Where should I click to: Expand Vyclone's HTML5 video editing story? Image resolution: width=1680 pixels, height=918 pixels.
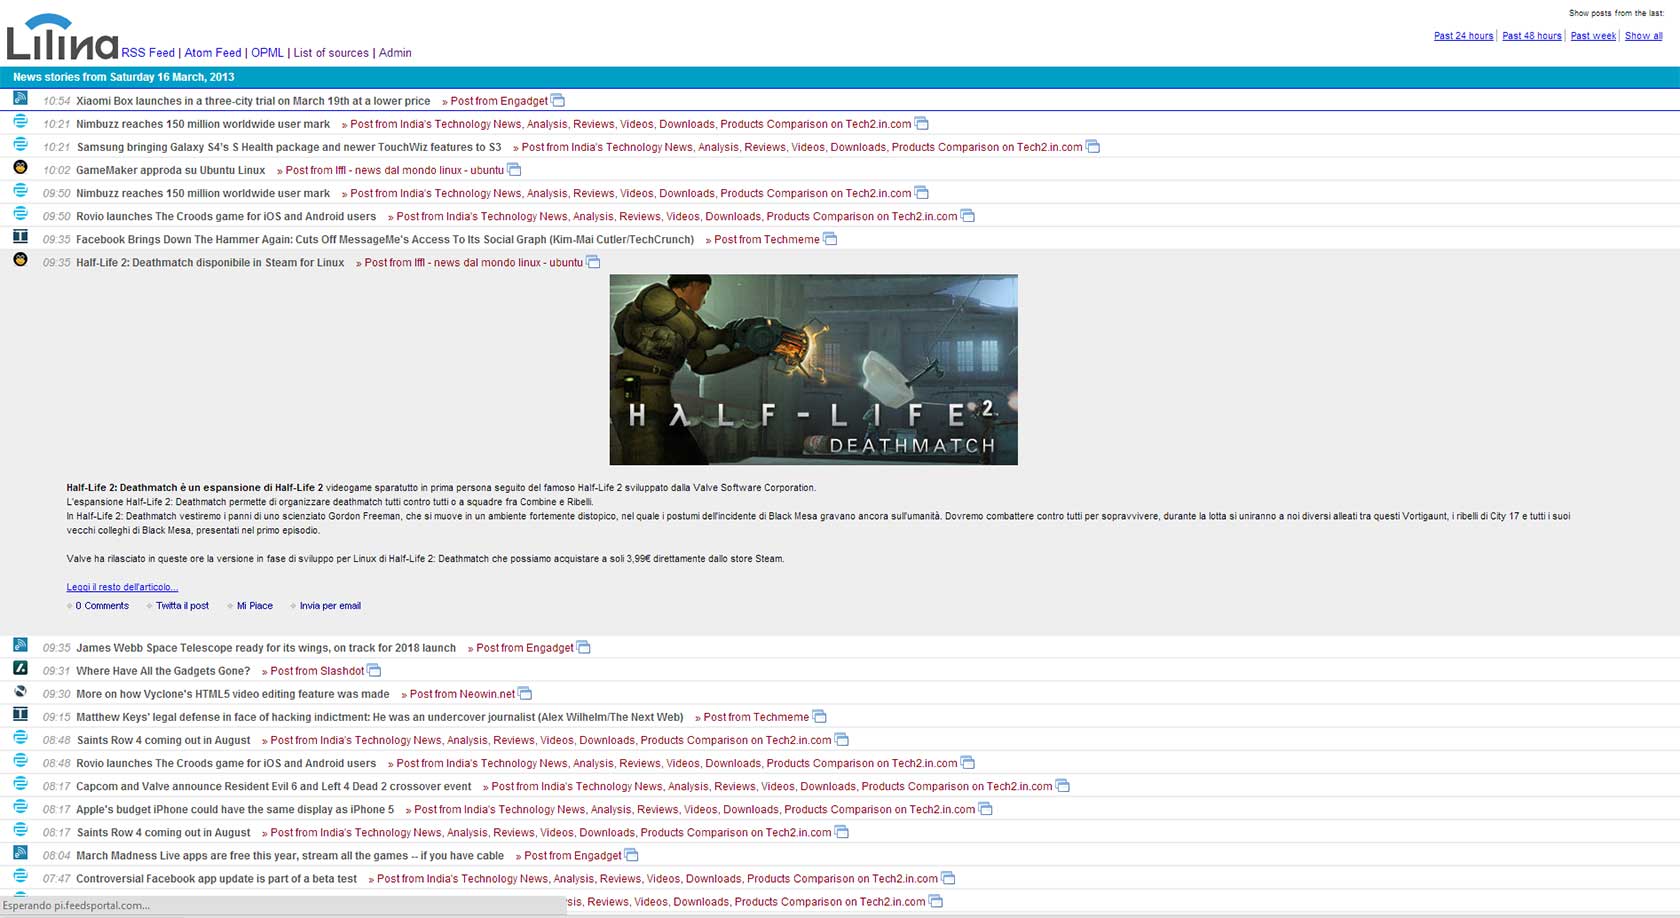[x=233, y=694]
